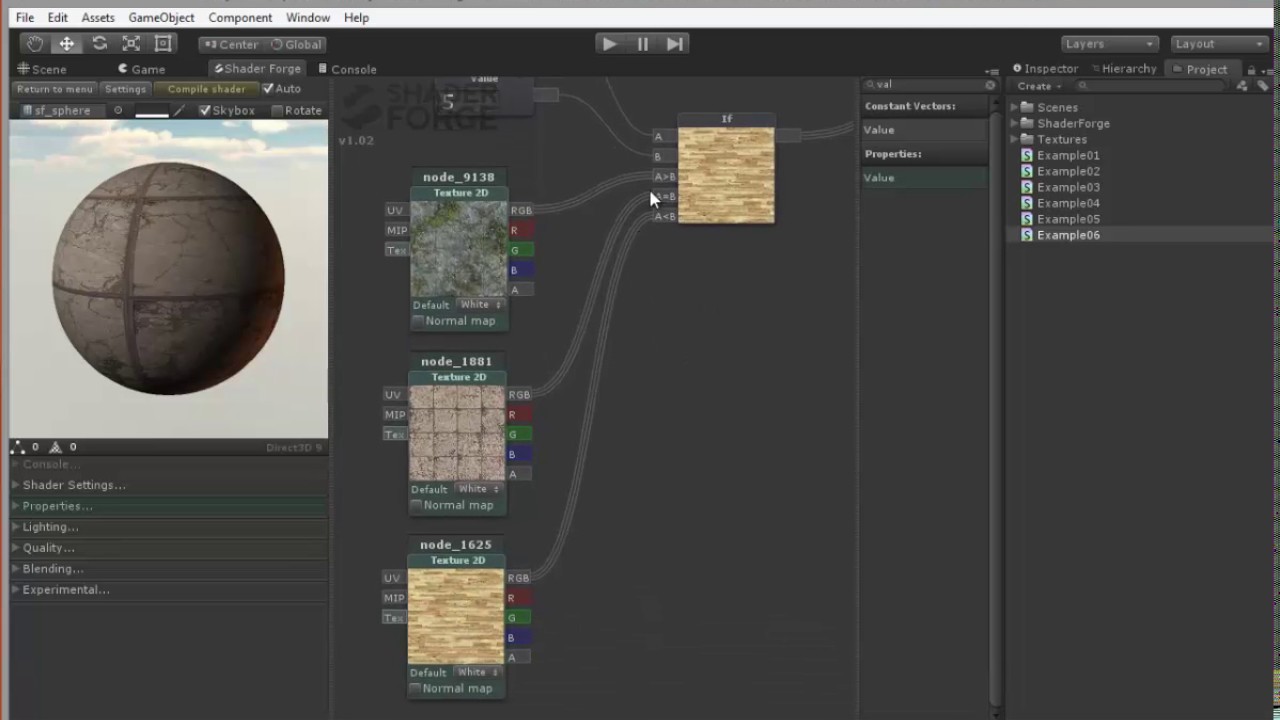Enable the Auto compile checkbox
Image resolution: width=1280 pixels, height=720 pixels.
pyautogui.click(x=268, y=88)
